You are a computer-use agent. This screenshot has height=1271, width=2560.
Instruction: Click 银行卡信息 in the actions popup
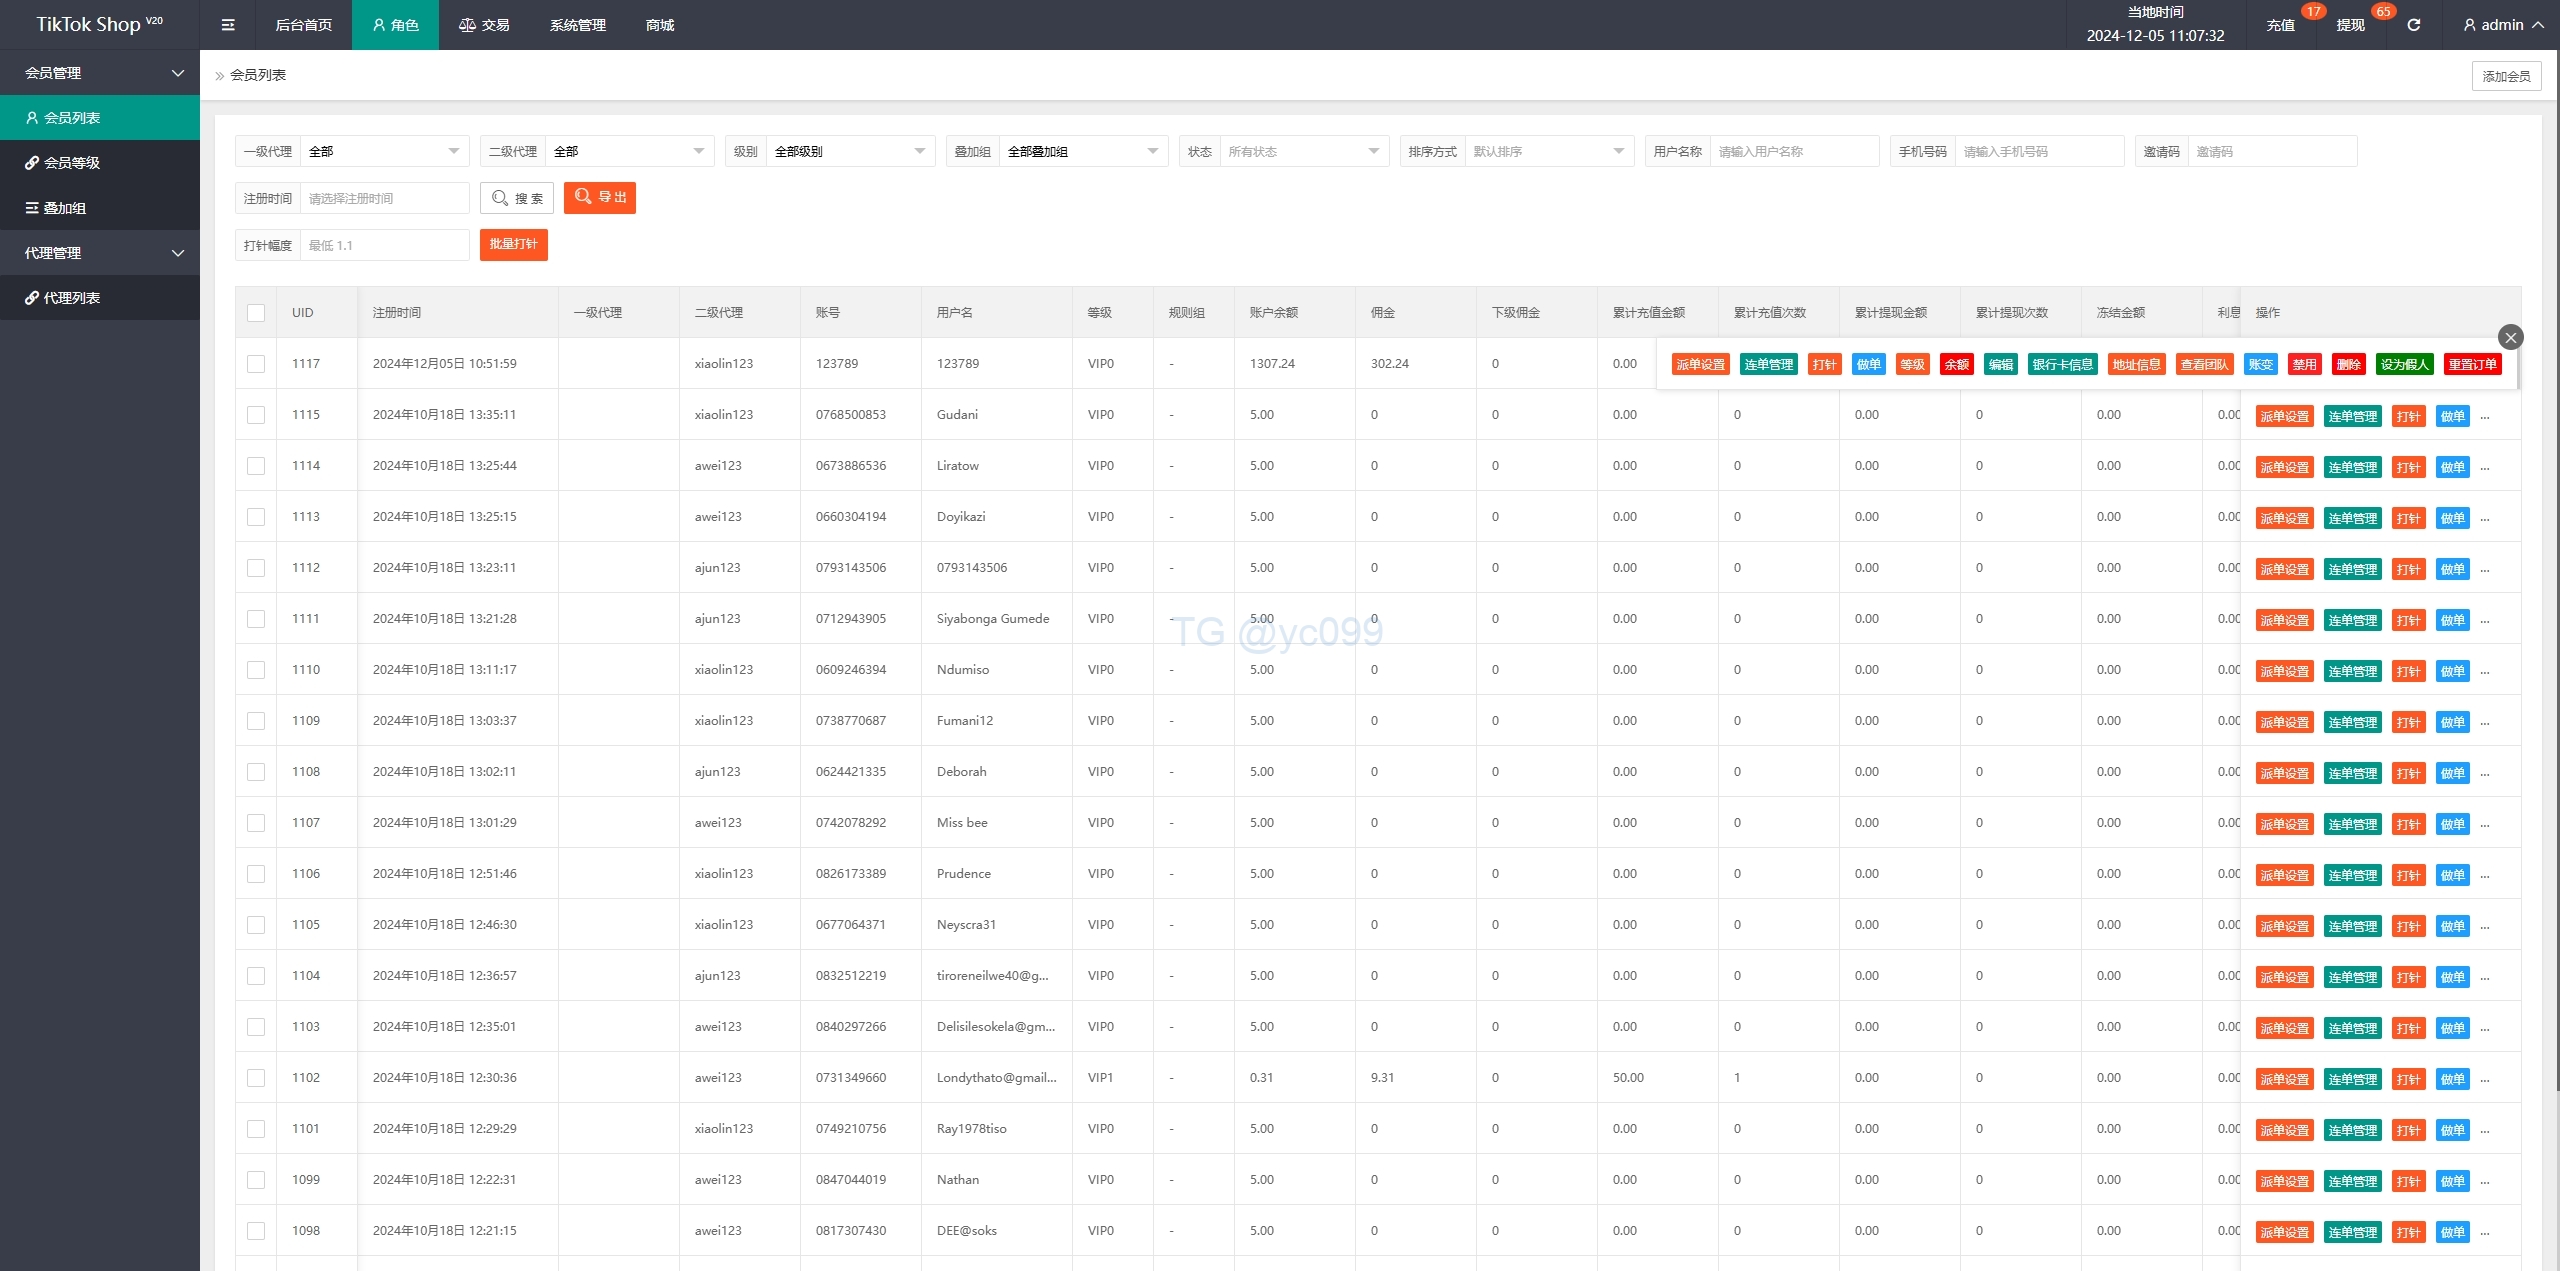(x=2062, y=364)
